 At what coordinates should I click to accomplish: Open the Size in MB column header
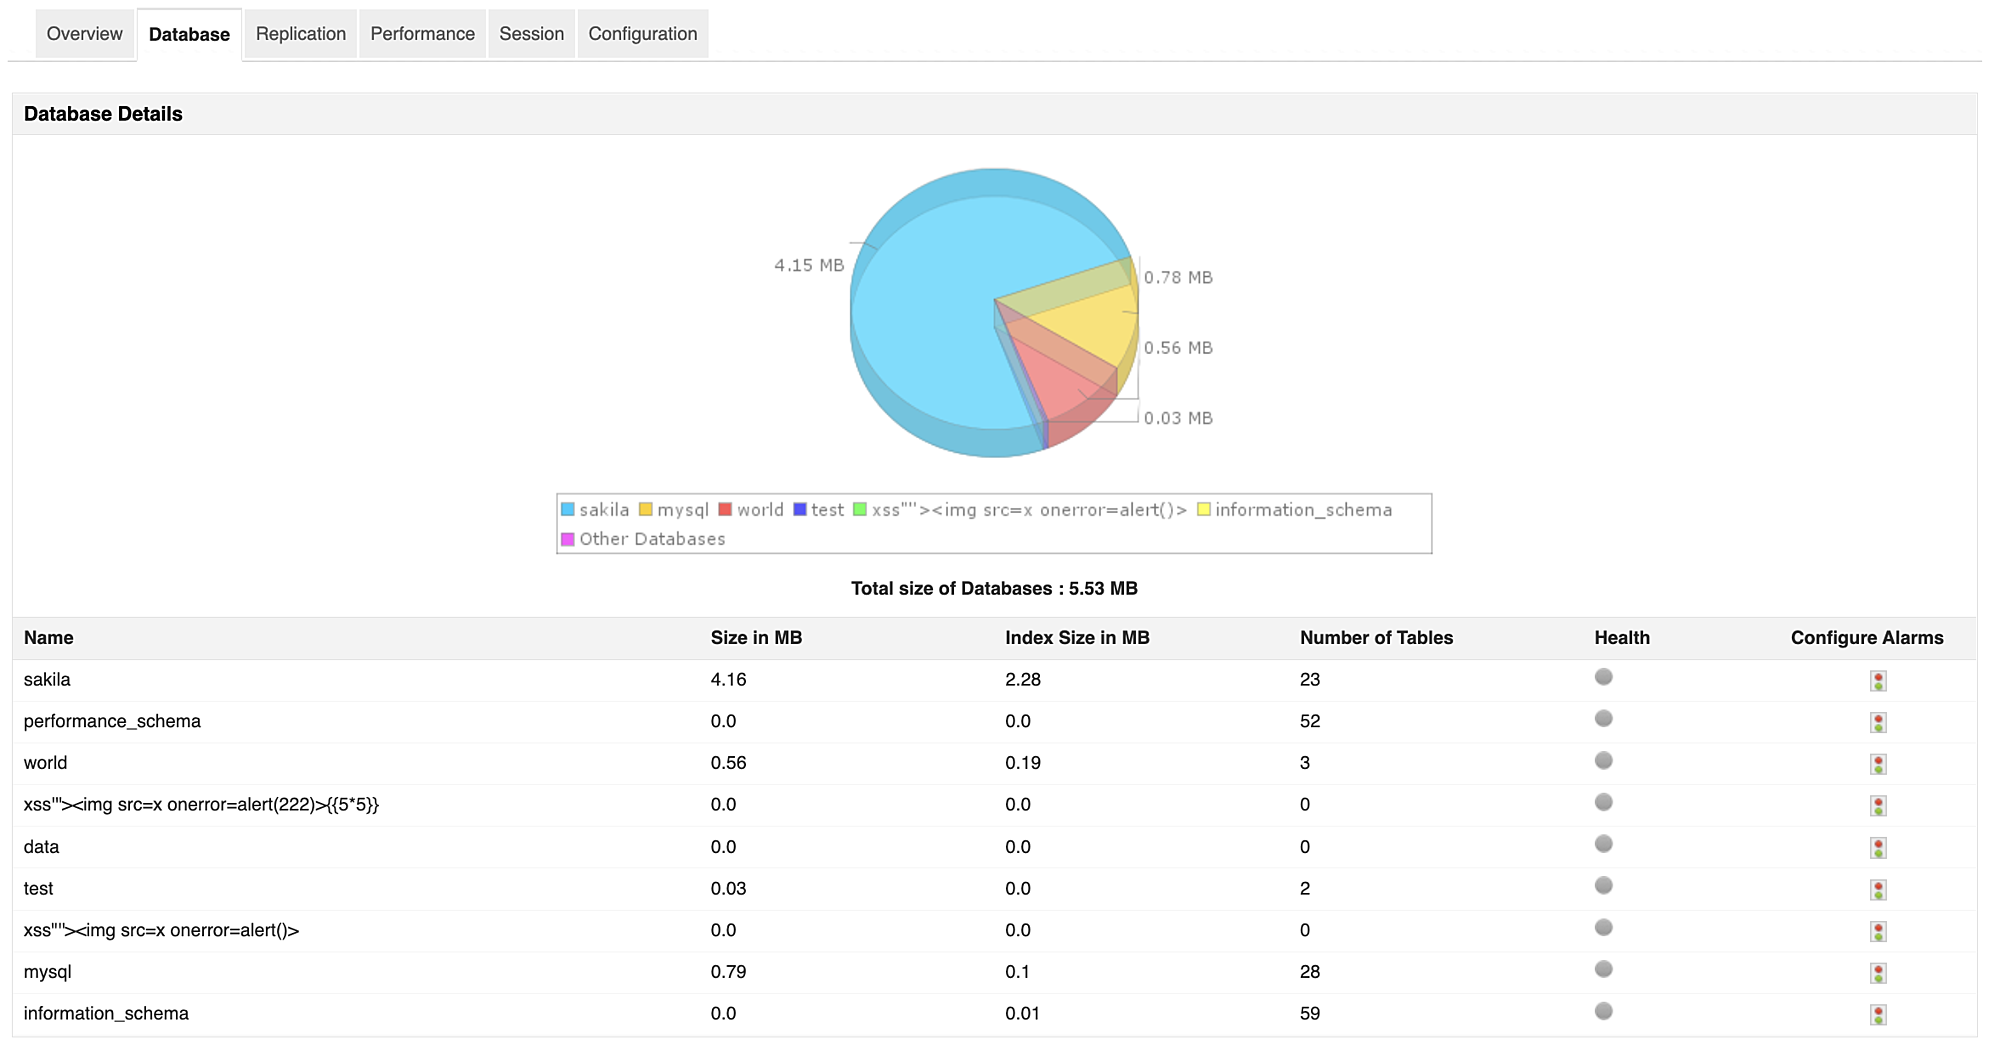pos(756,638)
